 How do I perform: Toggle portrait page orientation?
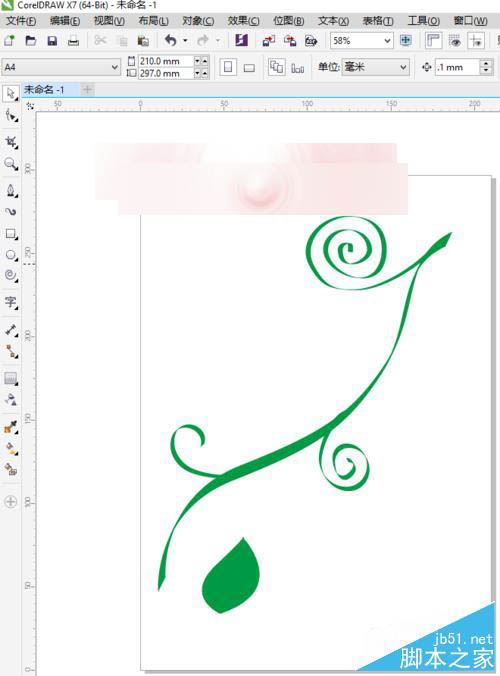click(228, 67)
